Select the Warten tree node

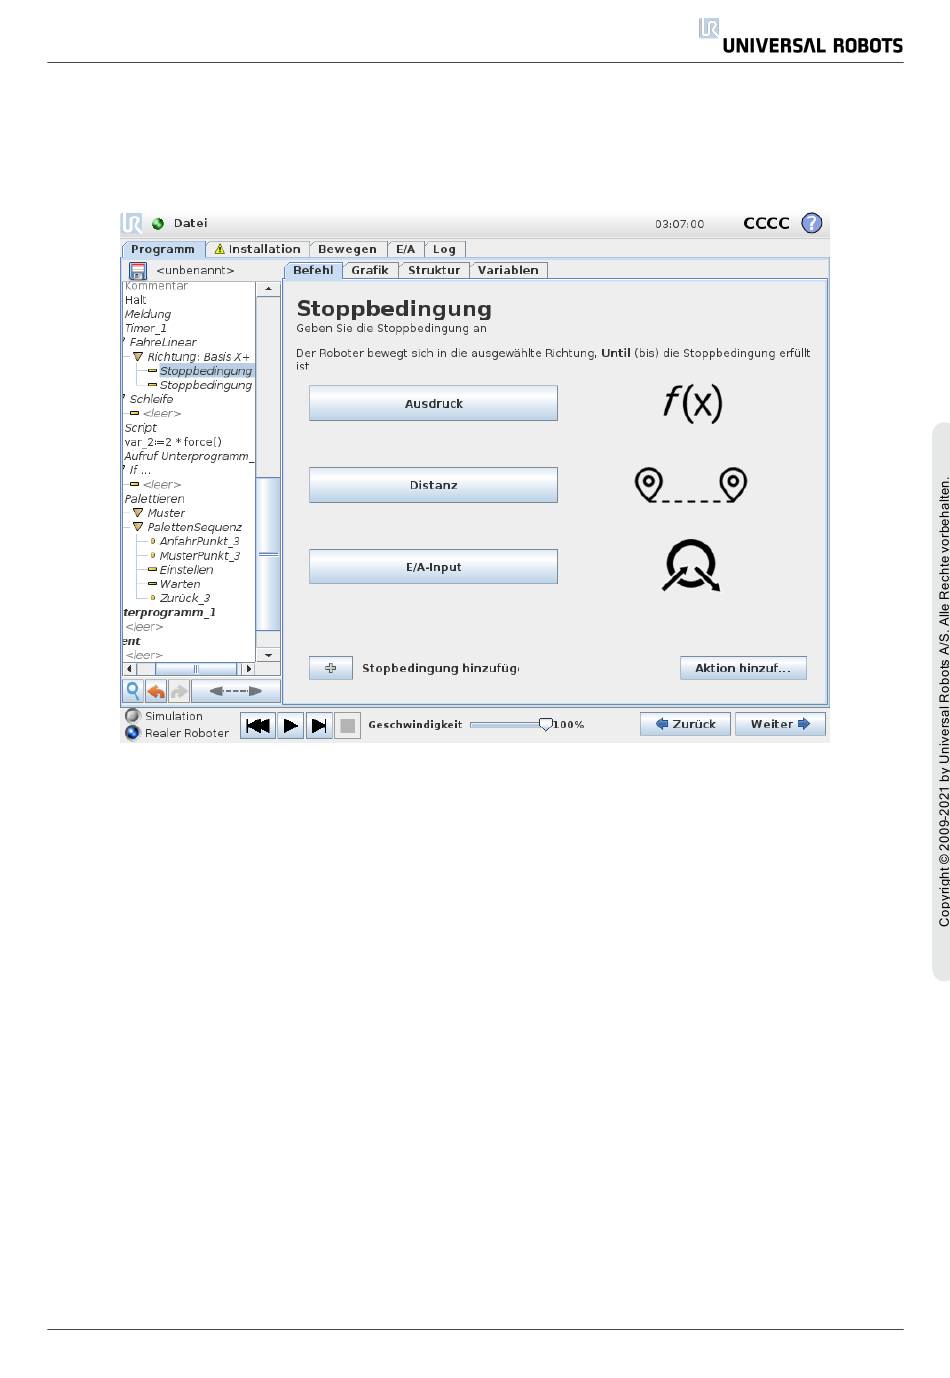180,584
